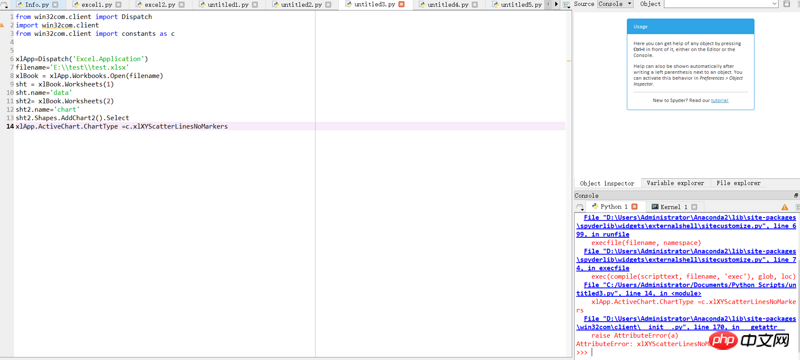Click the console tabs browse icon
The width and height of the screenshot is (800, 360).
[580, 207]
